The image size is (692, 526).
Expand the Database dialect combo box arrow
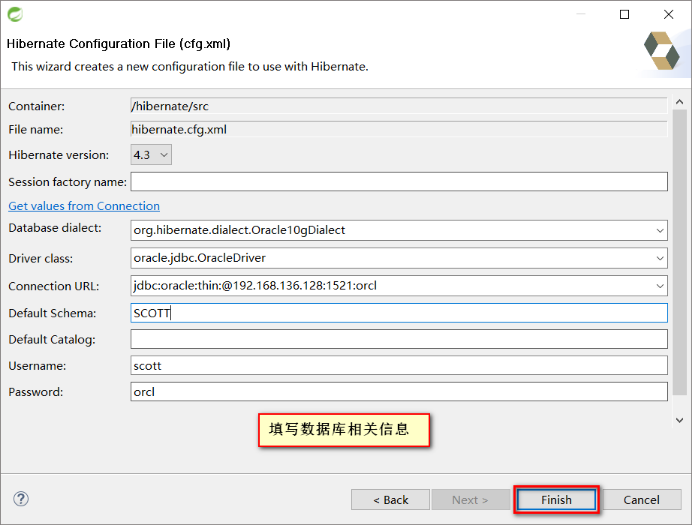(660, 230)
